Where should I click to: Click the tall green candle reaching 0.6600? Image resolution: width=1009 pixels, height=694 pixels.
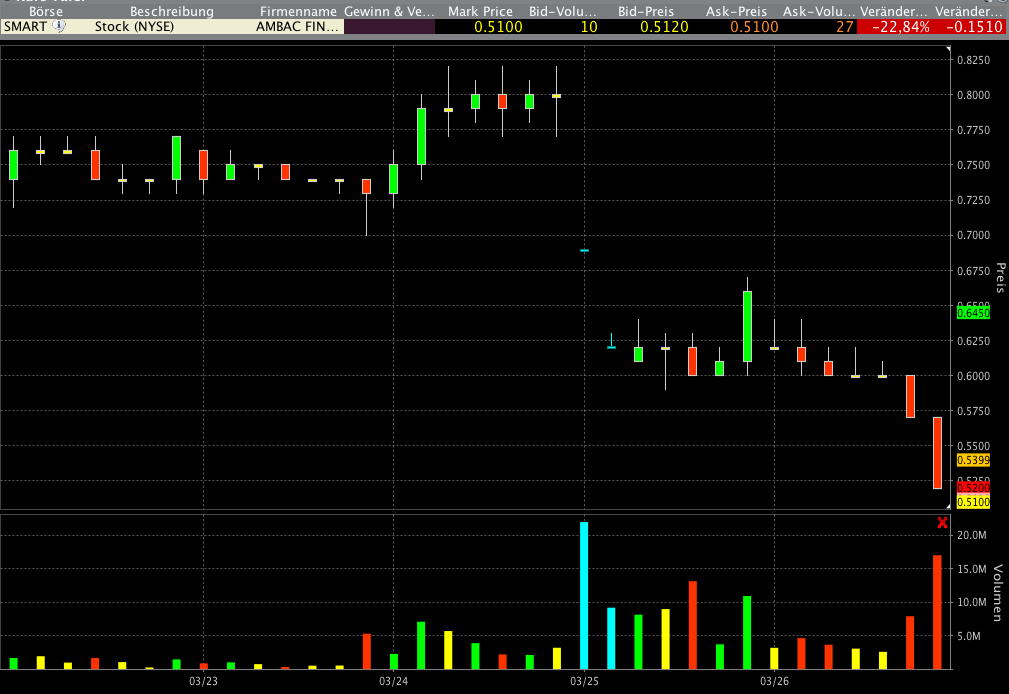747,326
